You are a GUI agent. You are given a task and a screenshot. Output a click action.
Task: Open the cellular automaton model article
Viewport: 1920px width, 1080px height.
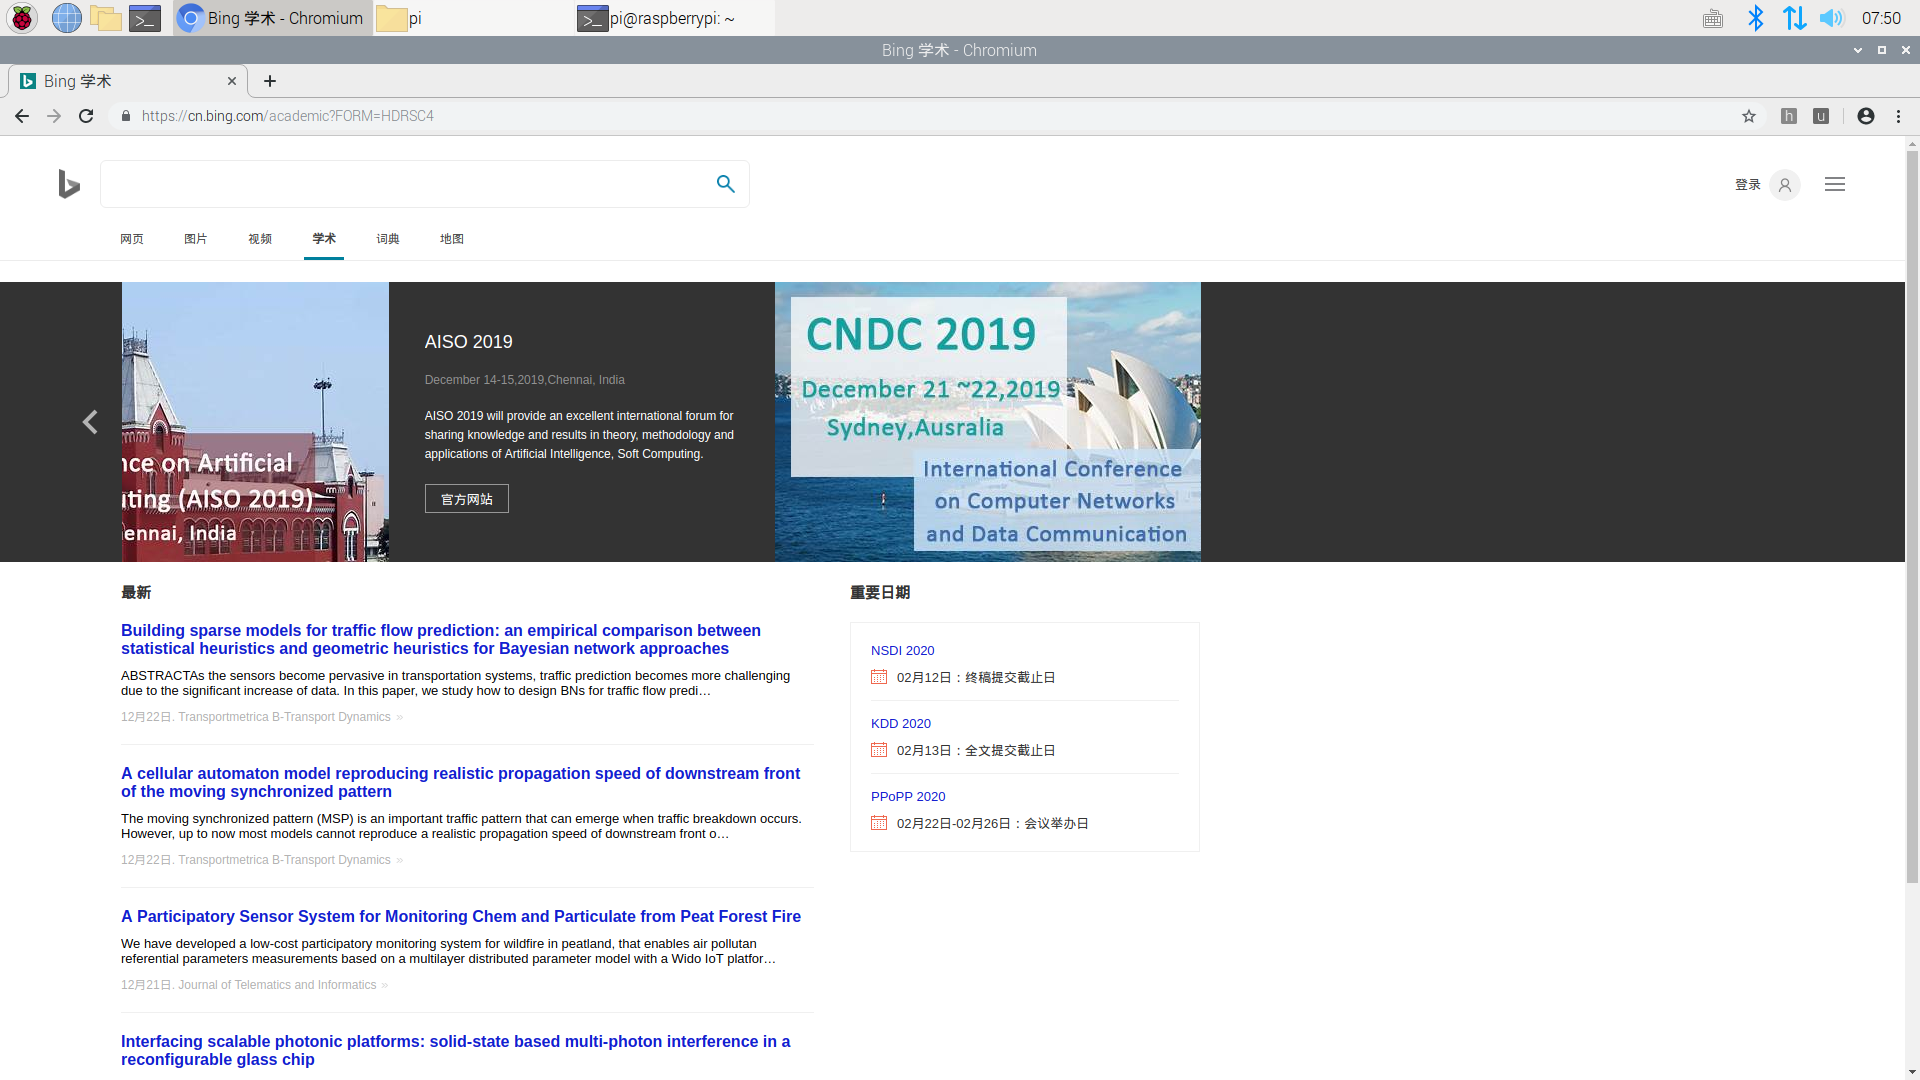pyautogui.click(x=460, y=783)
